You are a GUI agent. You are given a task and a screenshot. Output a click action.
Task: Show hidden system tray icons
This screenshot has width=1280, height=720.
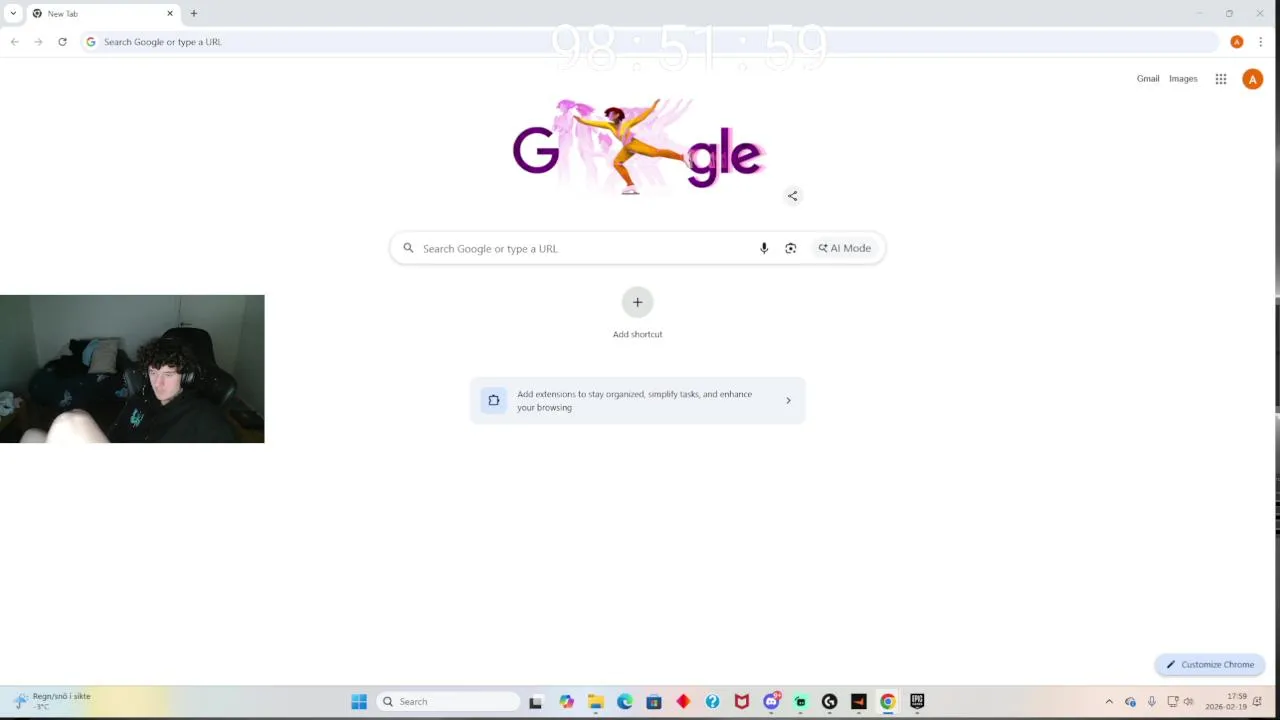1109,702
